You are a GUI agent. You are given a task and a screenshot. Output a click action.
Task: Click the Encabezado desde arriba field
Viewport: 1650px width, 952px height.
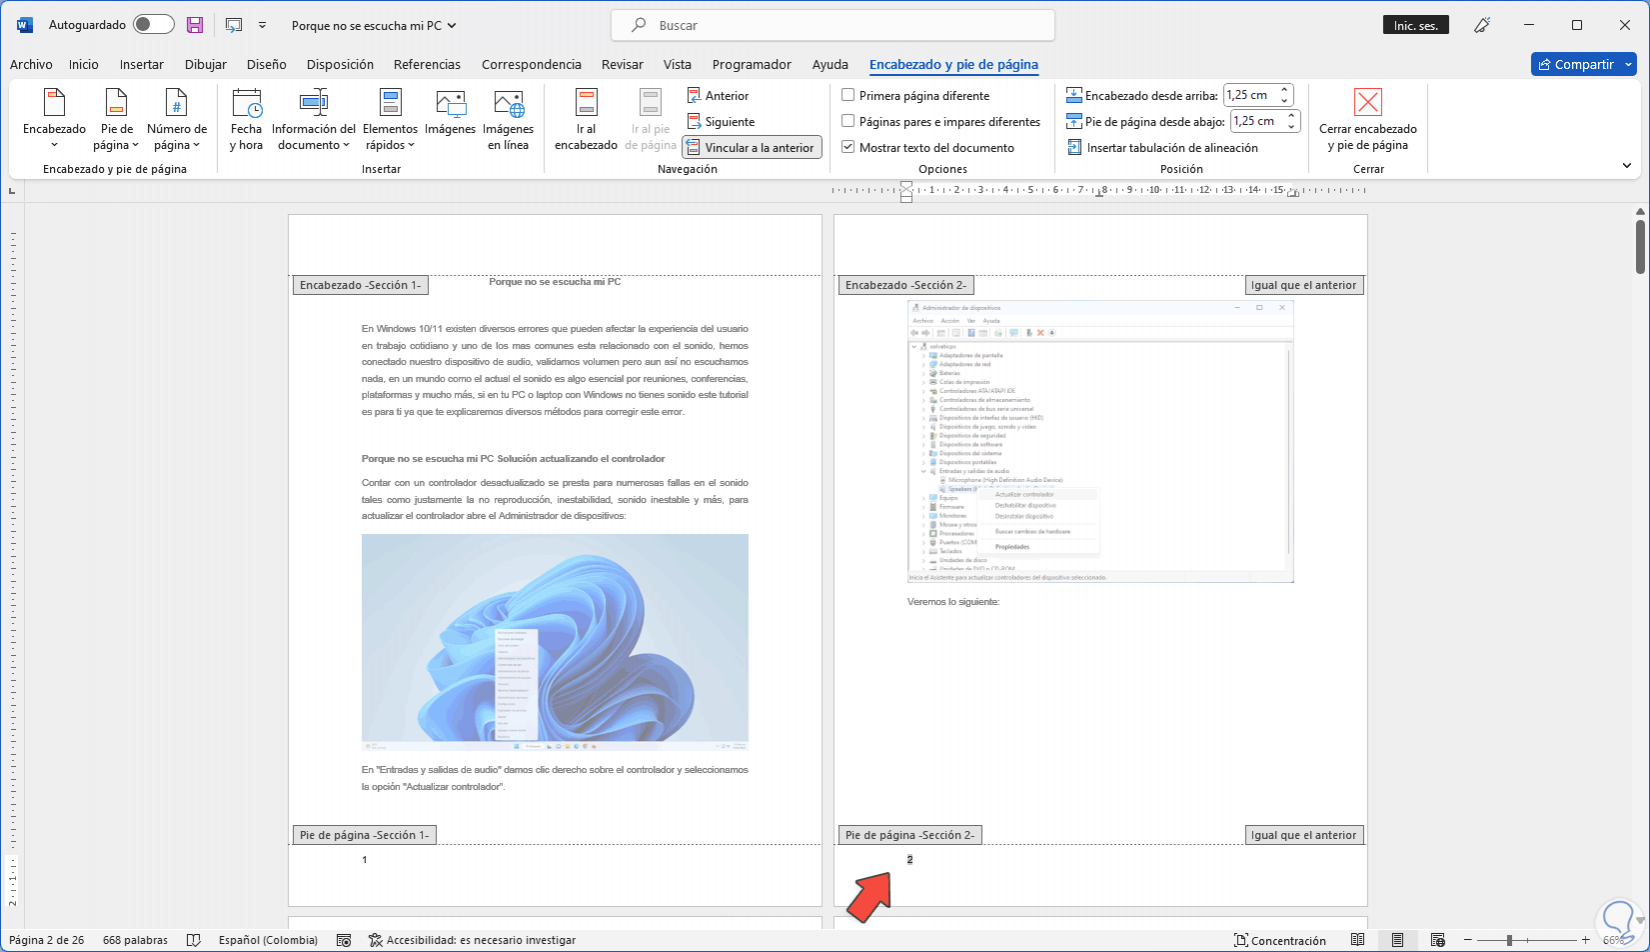pyautogui.click(x=1251, y=96)
